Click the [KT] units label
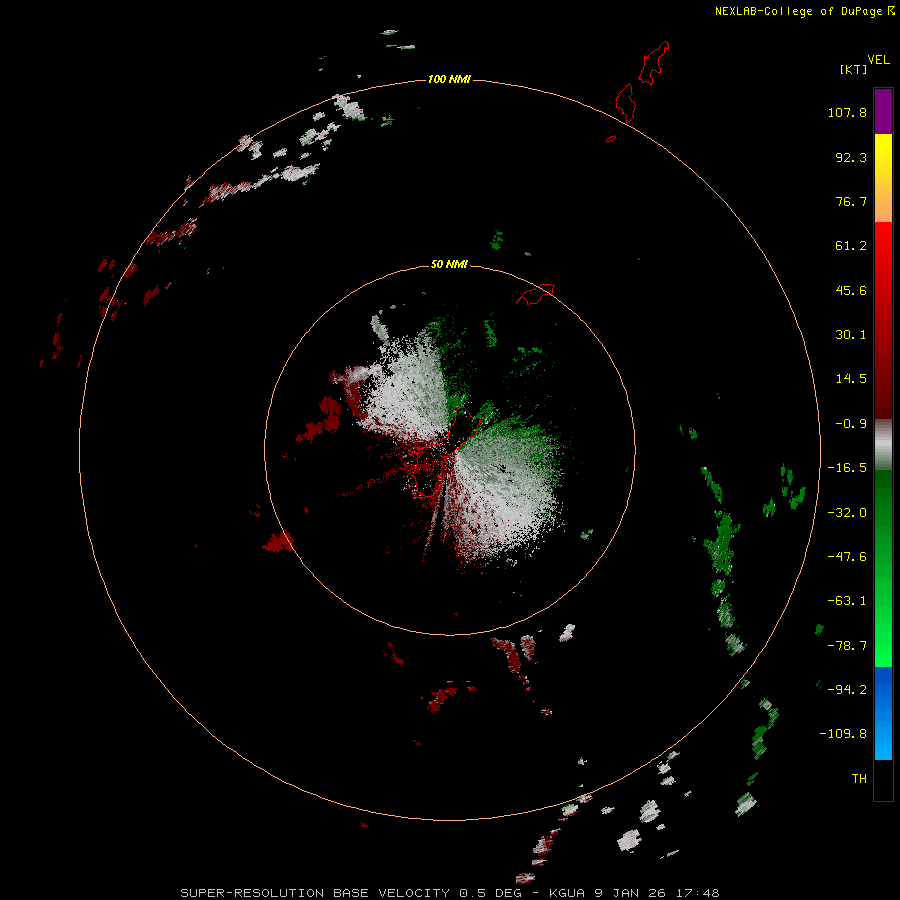The height and width of the screenshot is (900, 900). (x=853, y=69)
